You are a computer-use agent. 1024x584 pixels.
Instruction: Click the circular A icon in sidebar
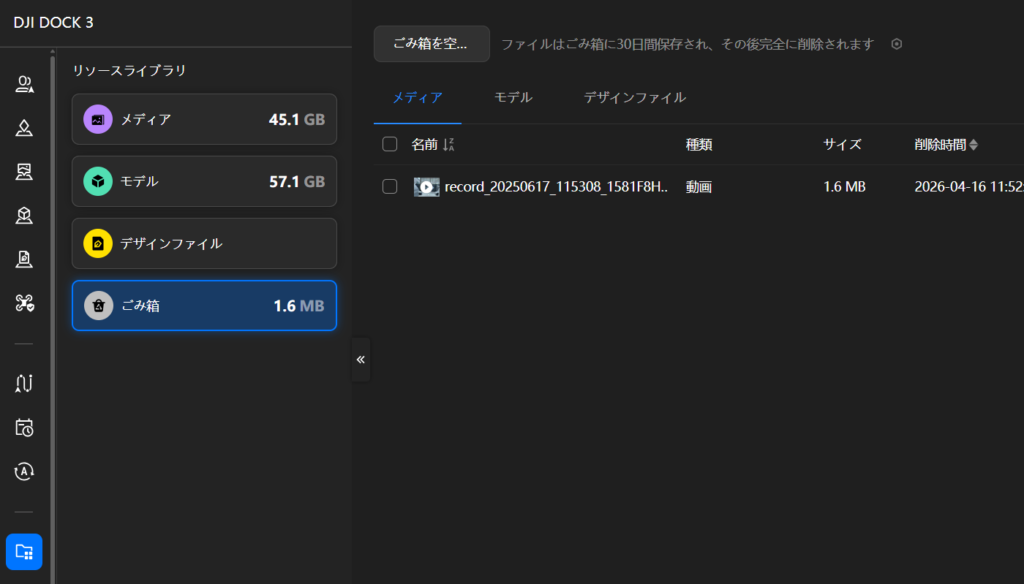point(25,471)
